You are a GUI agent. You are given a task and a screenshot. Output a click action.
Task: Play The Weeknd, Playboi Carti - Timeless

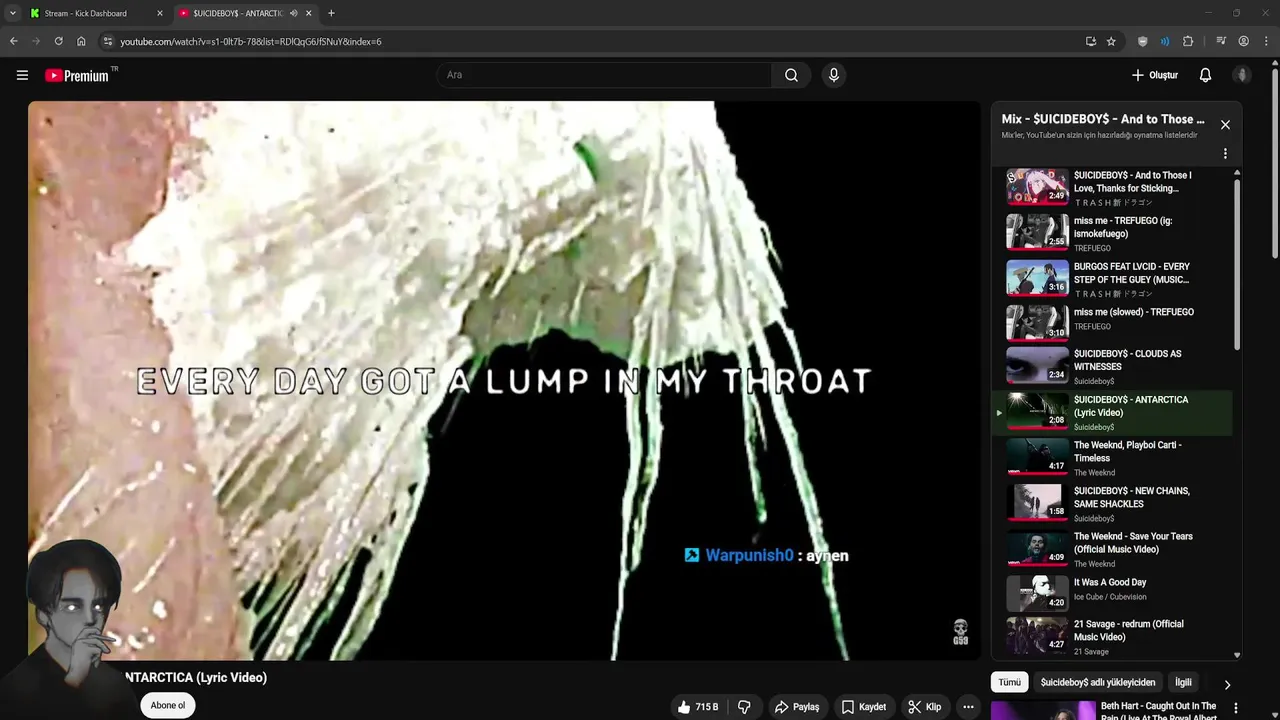(1112, 457)
